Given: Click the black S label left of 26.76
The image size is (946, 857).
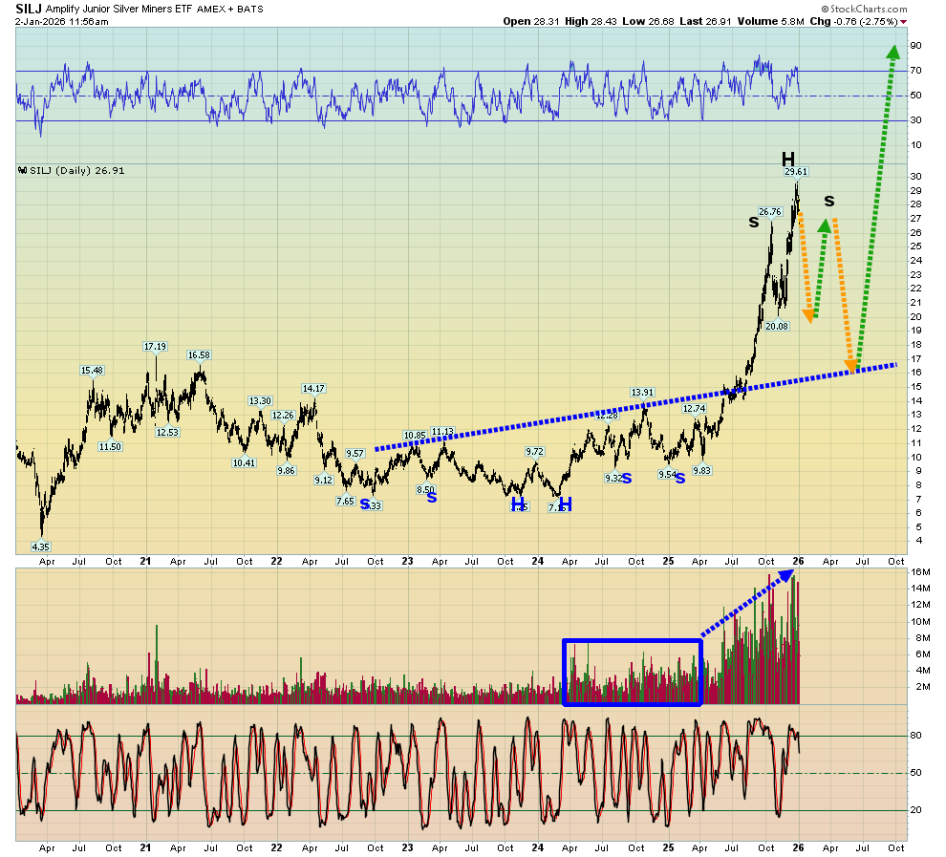Looking at the screenshot, I should pos(753,221).
